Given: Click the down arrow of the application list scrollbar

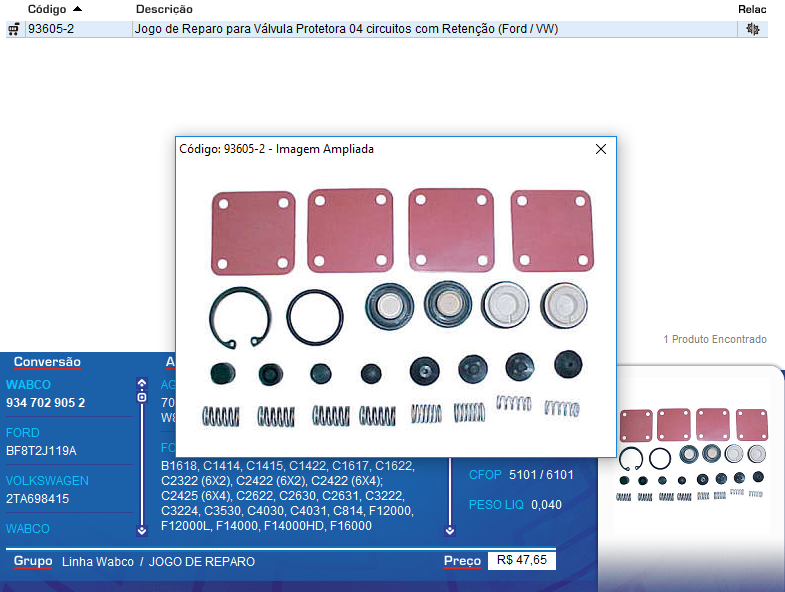Looking at the screenshot, I should [449, 531].
